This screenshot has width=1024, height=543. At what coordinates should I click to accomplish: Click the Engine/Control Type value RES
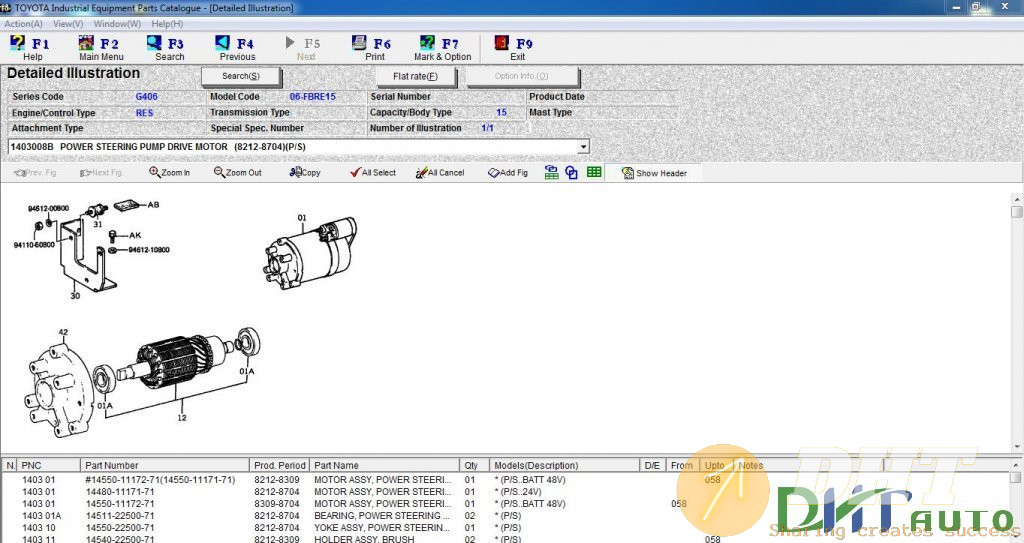[144, 113]
